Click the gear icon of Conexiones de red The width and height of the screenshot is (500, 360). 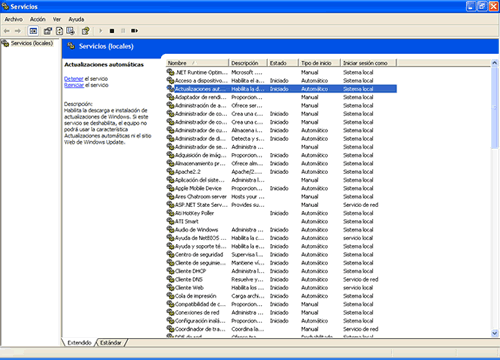click(x=170, y=313)
